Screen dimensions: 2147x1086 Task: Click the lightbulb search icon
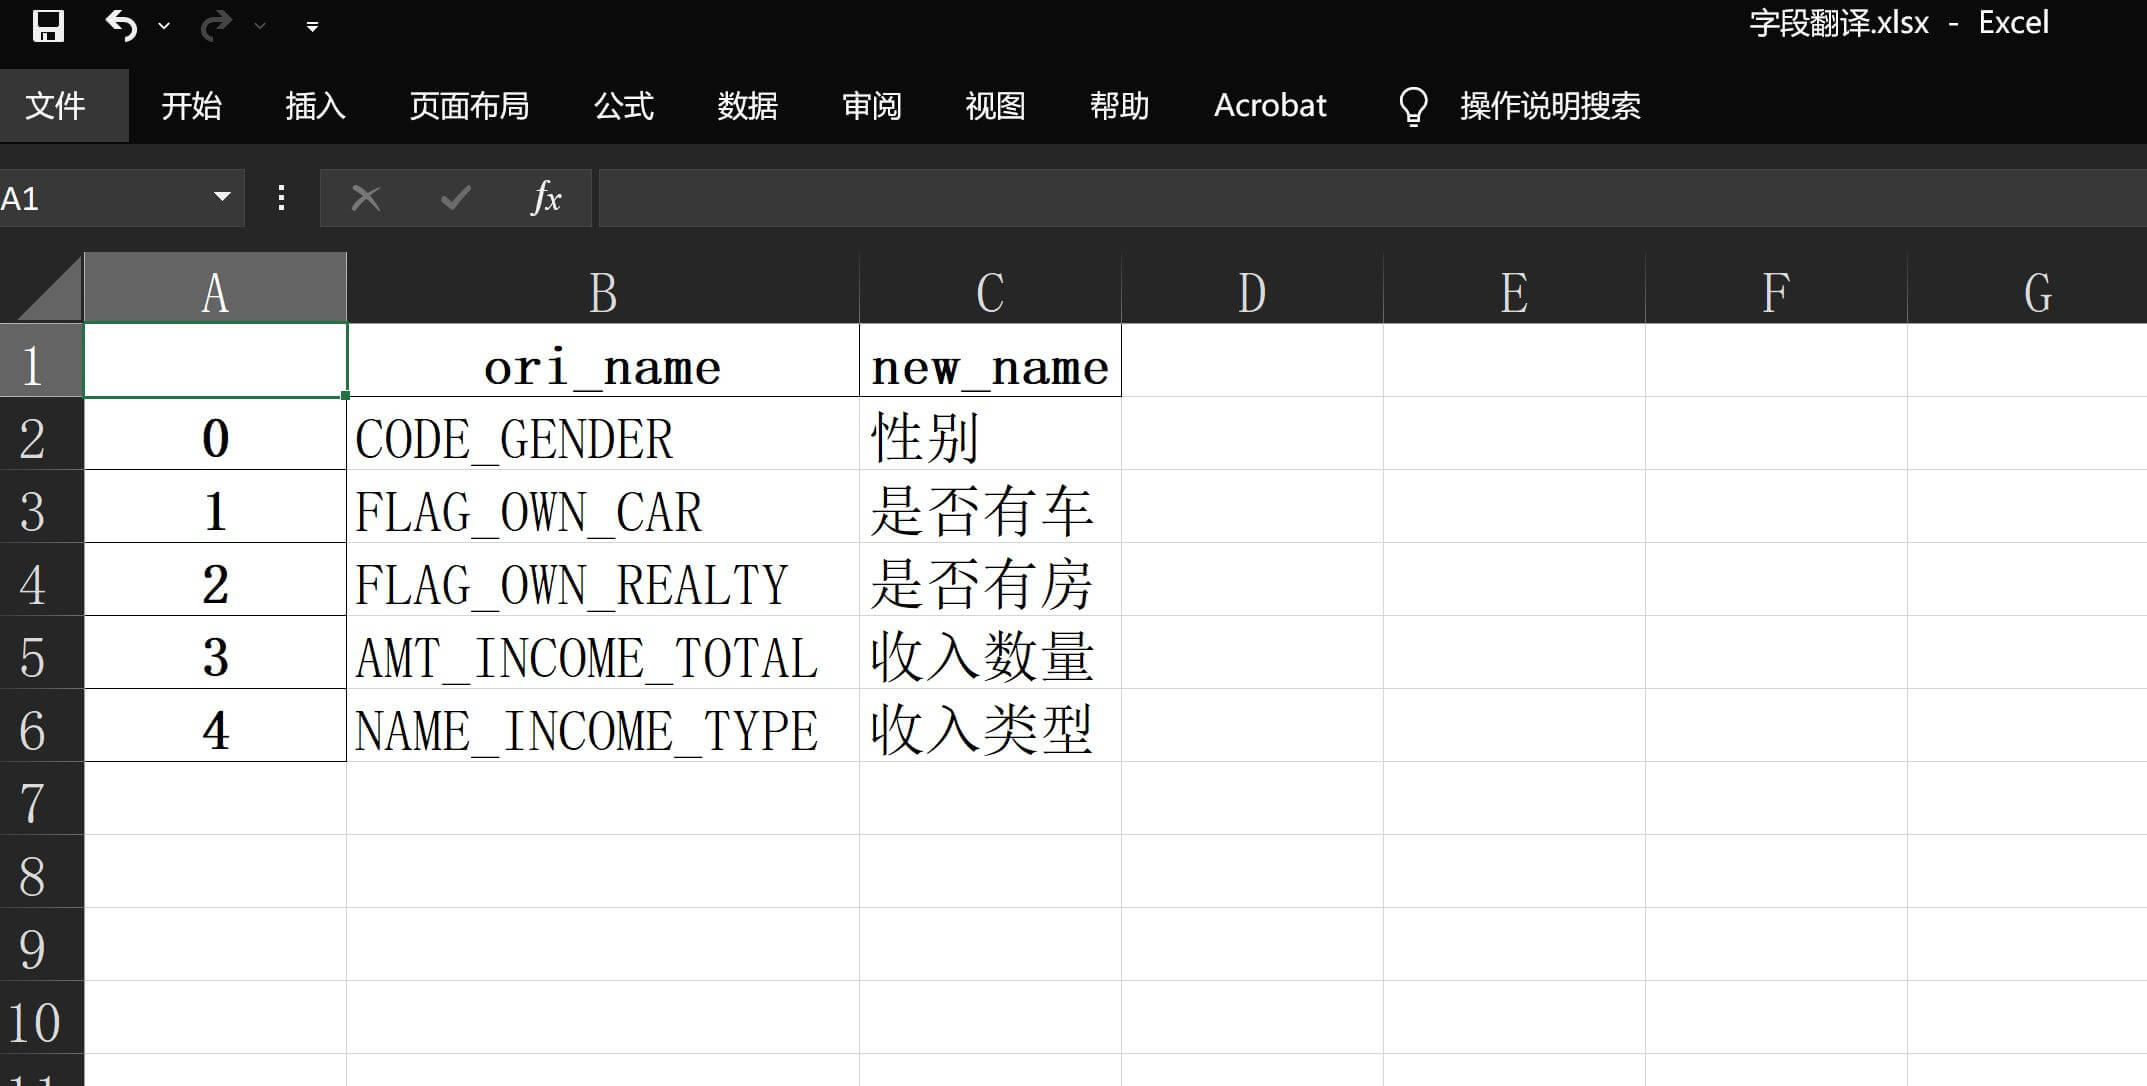pos(1413,105)
